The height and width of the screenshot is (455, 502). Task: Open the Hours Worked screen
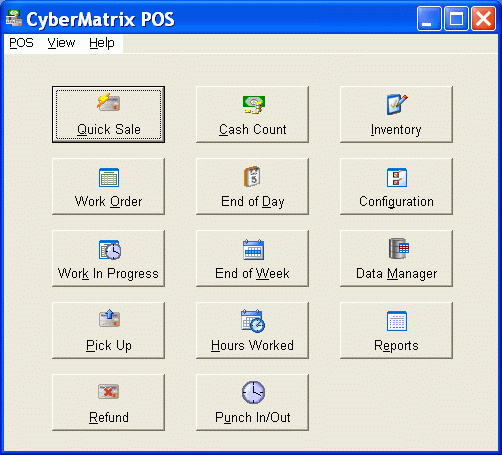pos(252,330)
